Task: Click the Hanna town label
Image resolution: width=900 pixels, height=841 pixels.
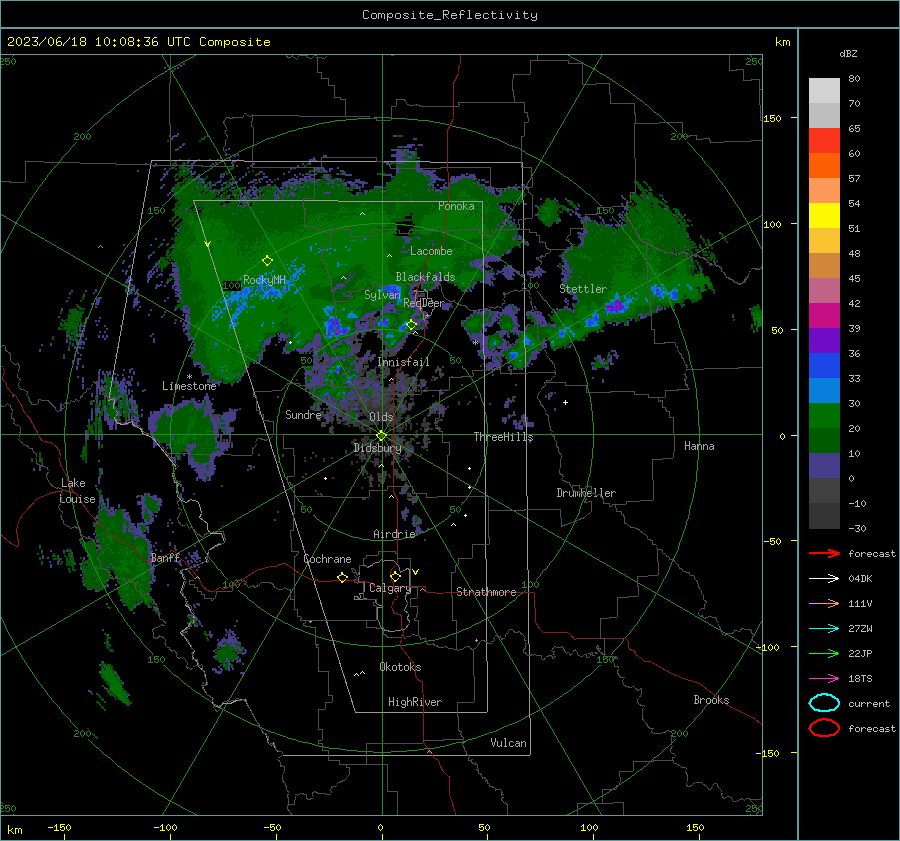Action: click(x=699, y=446)
